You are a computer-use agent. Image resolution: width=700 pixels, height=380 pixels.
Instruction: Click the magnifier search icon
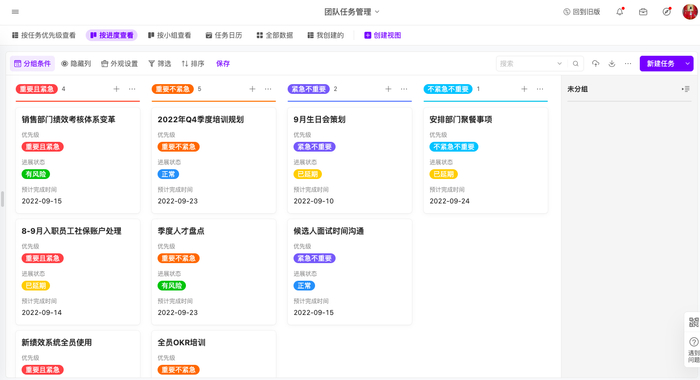(575, 63)
